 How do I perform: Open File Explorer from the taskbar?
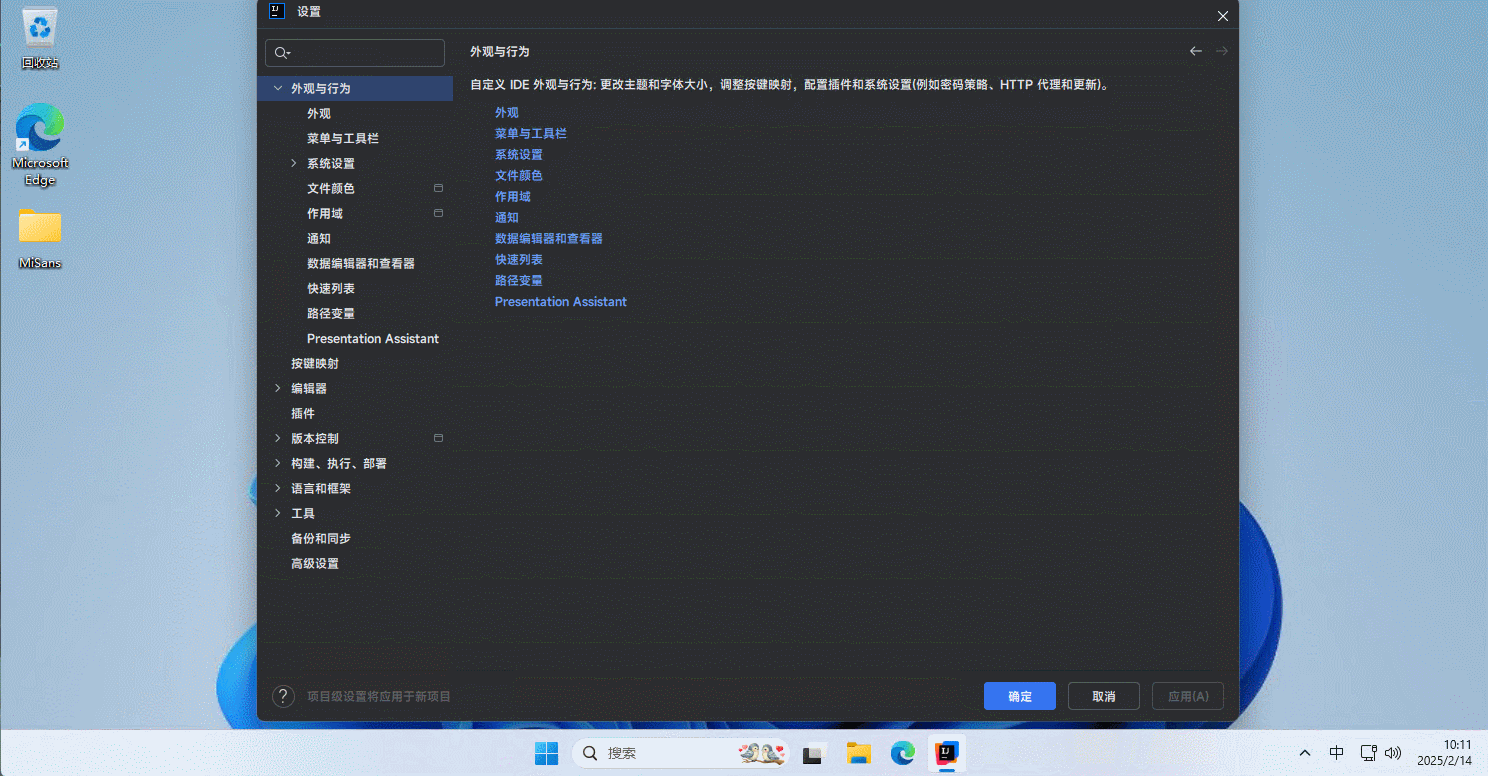pyautogui.click(x=858, y=753)
